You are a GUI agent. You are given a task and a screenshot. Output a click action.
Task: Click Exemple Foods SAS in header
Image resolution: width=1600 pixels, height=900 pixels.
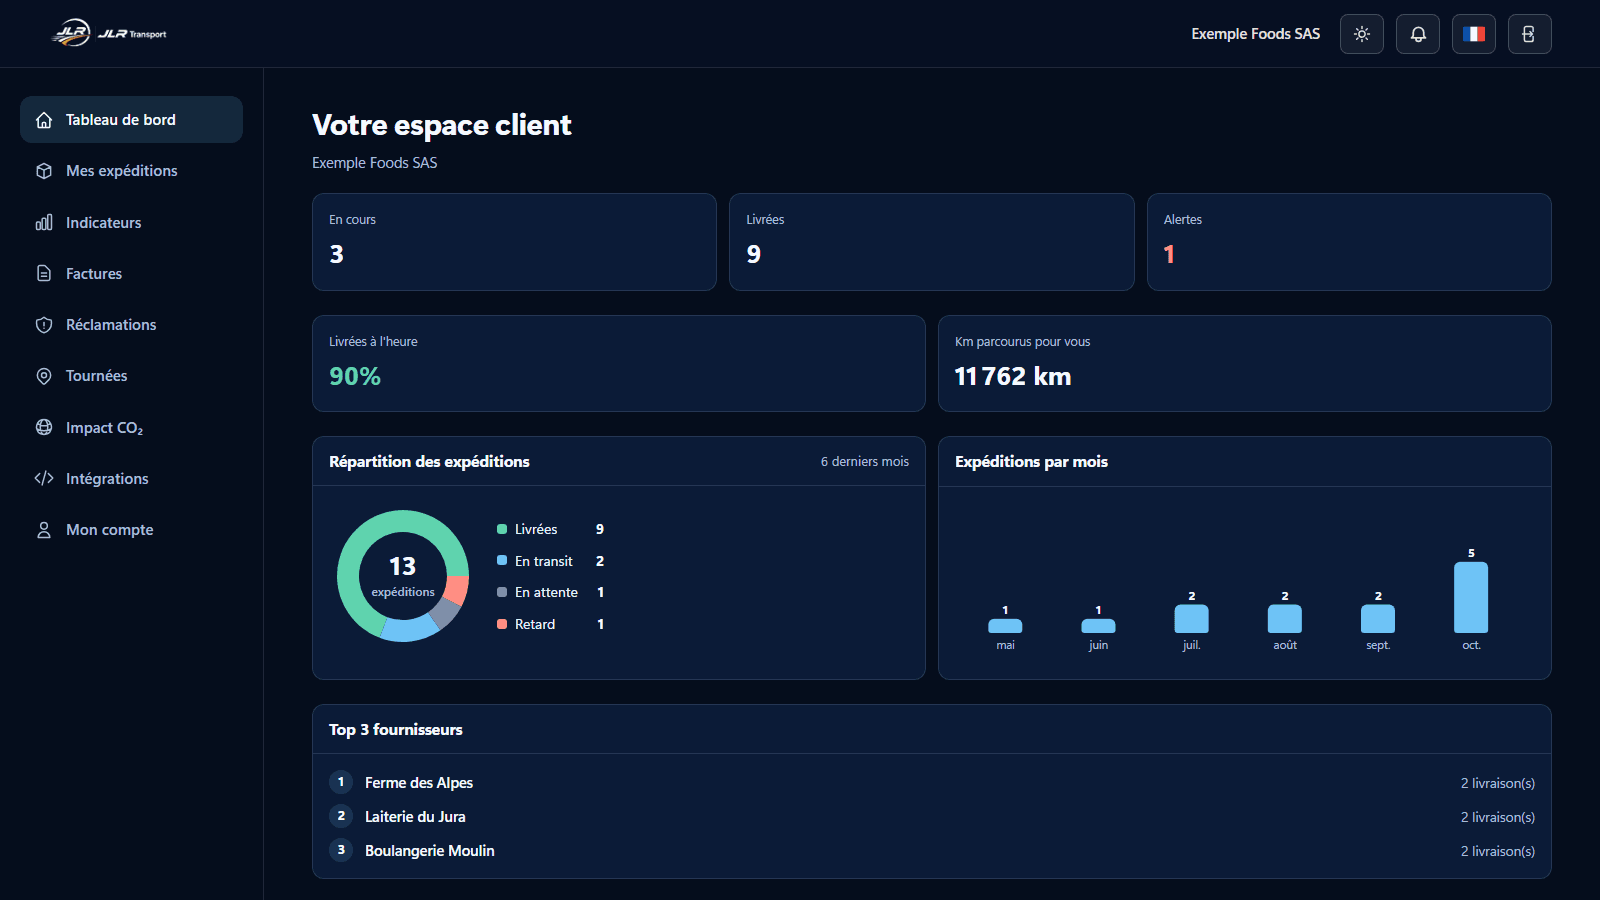(x=1255, y=34)
